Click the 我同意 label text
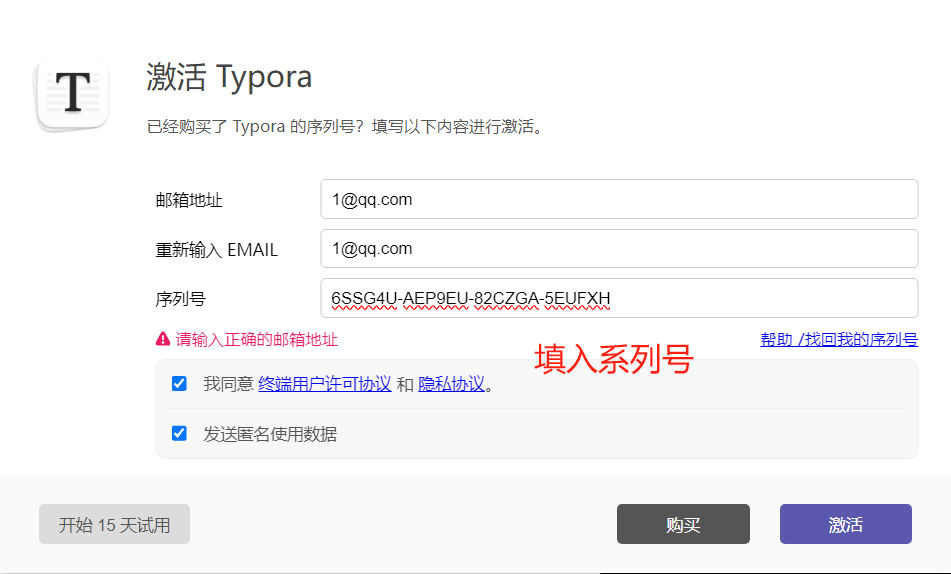Screen dimensions: 951x574 click(228, 384)
